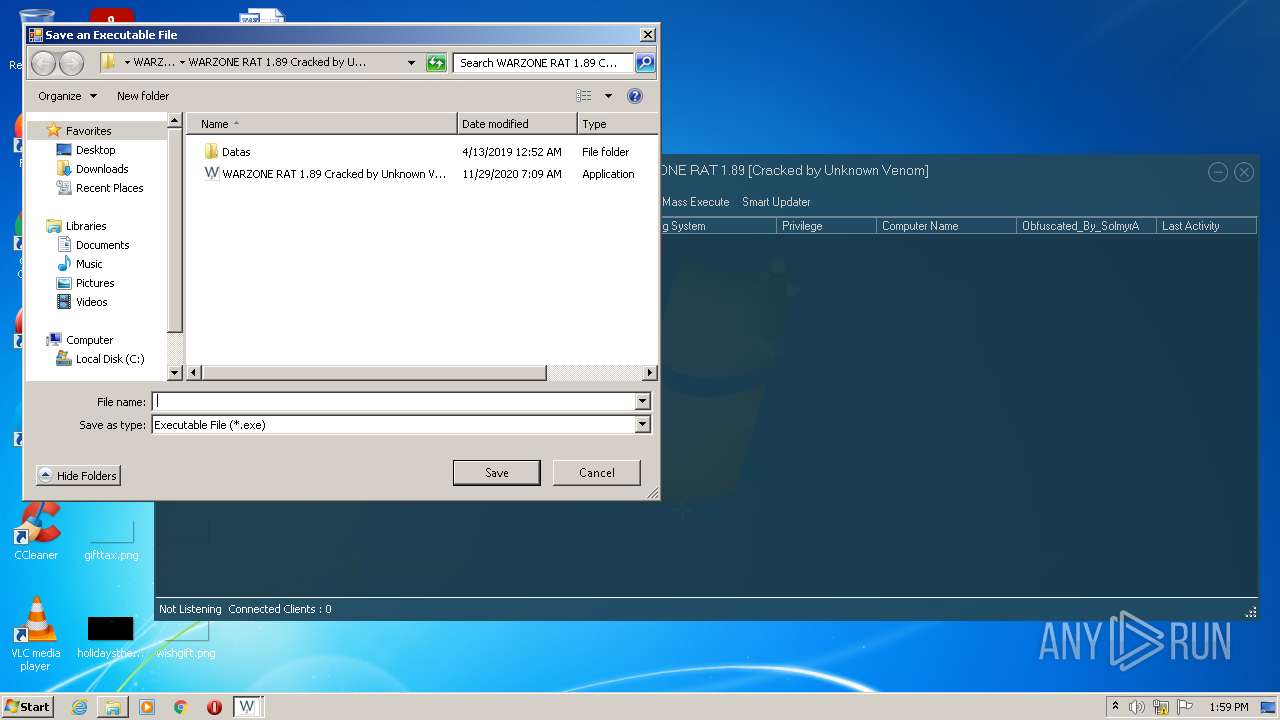The width and height of the screenshot is (1280, 720).
Task: Click the Search WARZONE RAT search field
Action: pyautogui.click(x=544, y=63)
